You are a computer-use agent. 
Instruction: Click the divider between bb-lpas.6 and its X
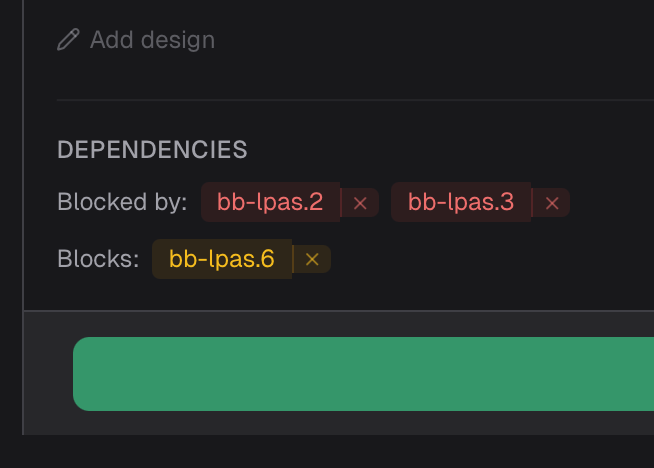[x=293, y=260]
